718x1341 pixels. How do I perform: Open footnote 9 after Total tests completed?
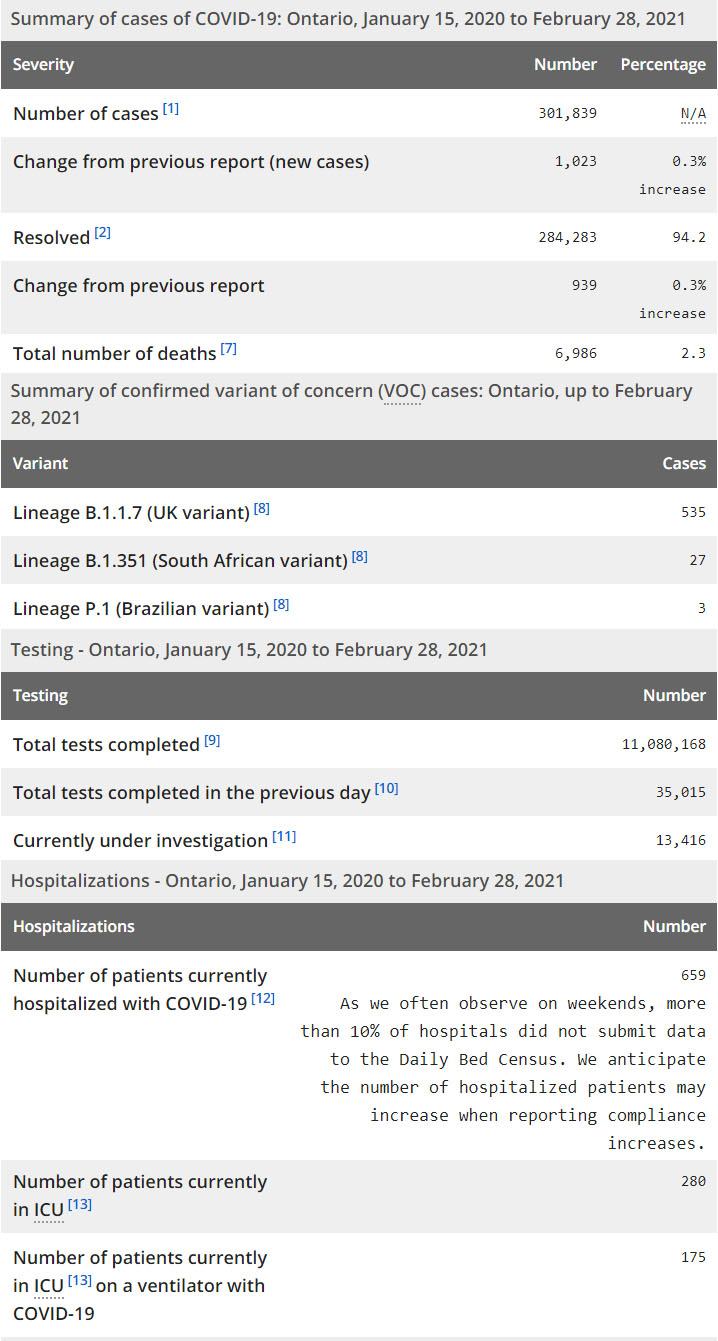pos(212,740)
